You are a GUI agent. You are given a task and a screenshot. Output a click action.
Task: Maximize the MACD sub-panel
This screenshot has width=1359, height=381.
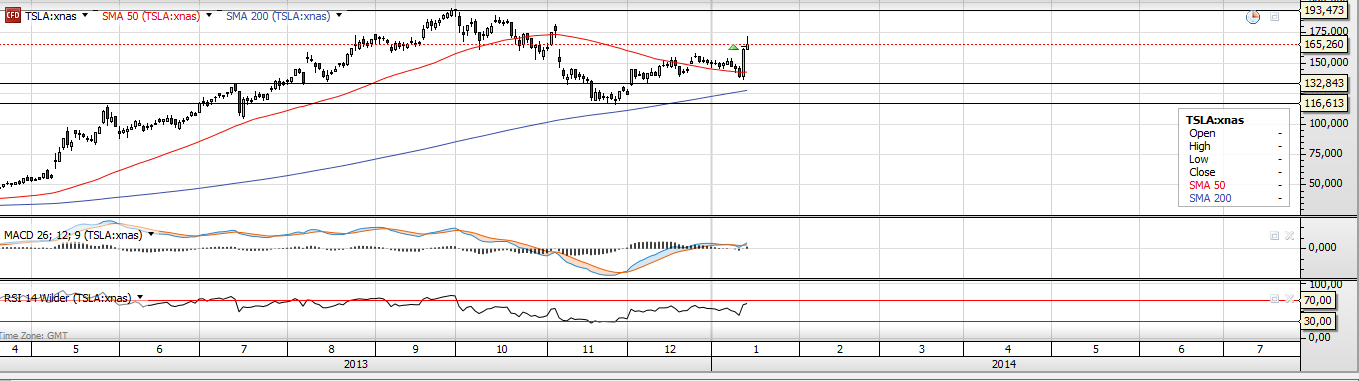(x=1274, y=235)
